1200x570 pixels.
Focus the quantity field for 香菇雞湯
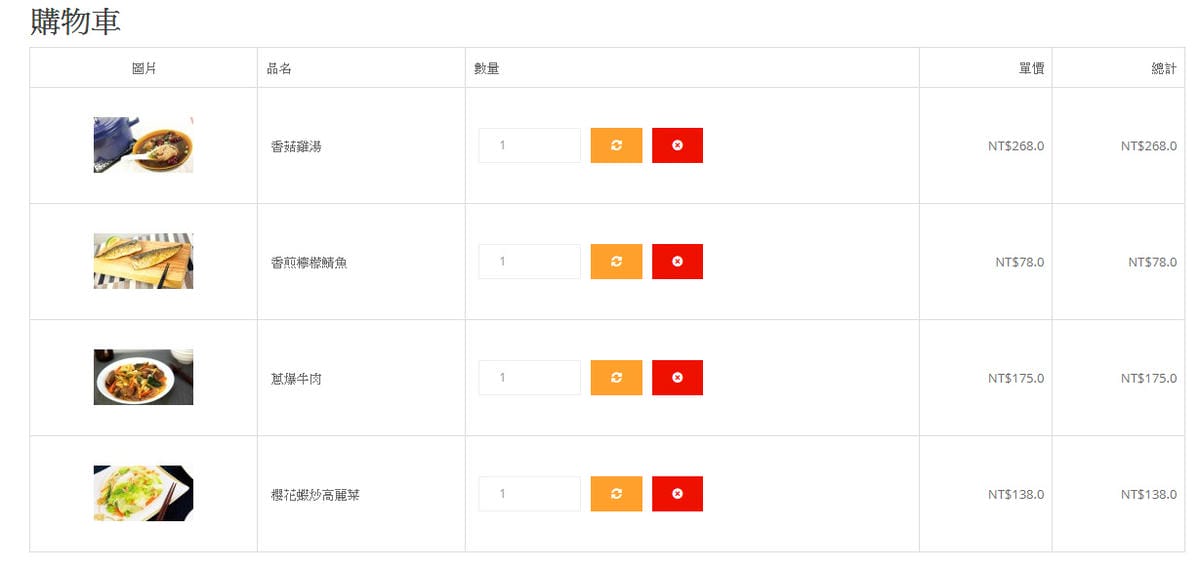[529, 145]
